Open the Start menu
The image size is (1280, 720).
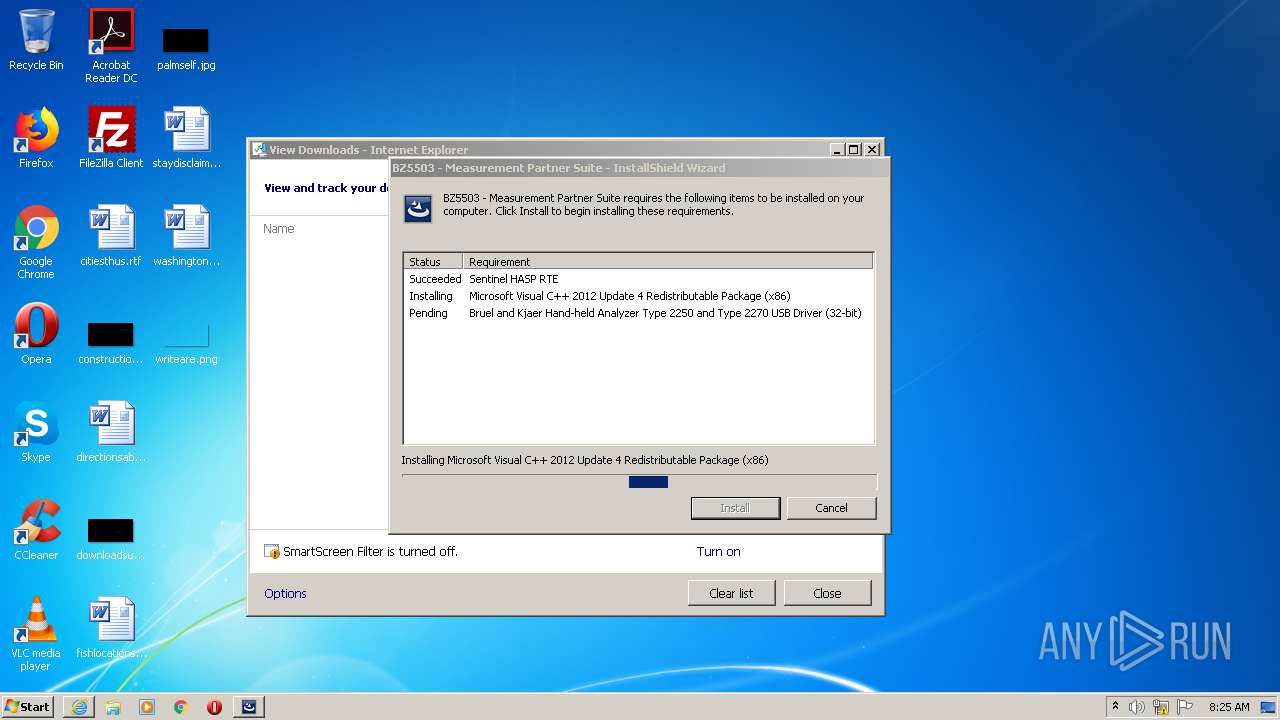coord(27,706)
